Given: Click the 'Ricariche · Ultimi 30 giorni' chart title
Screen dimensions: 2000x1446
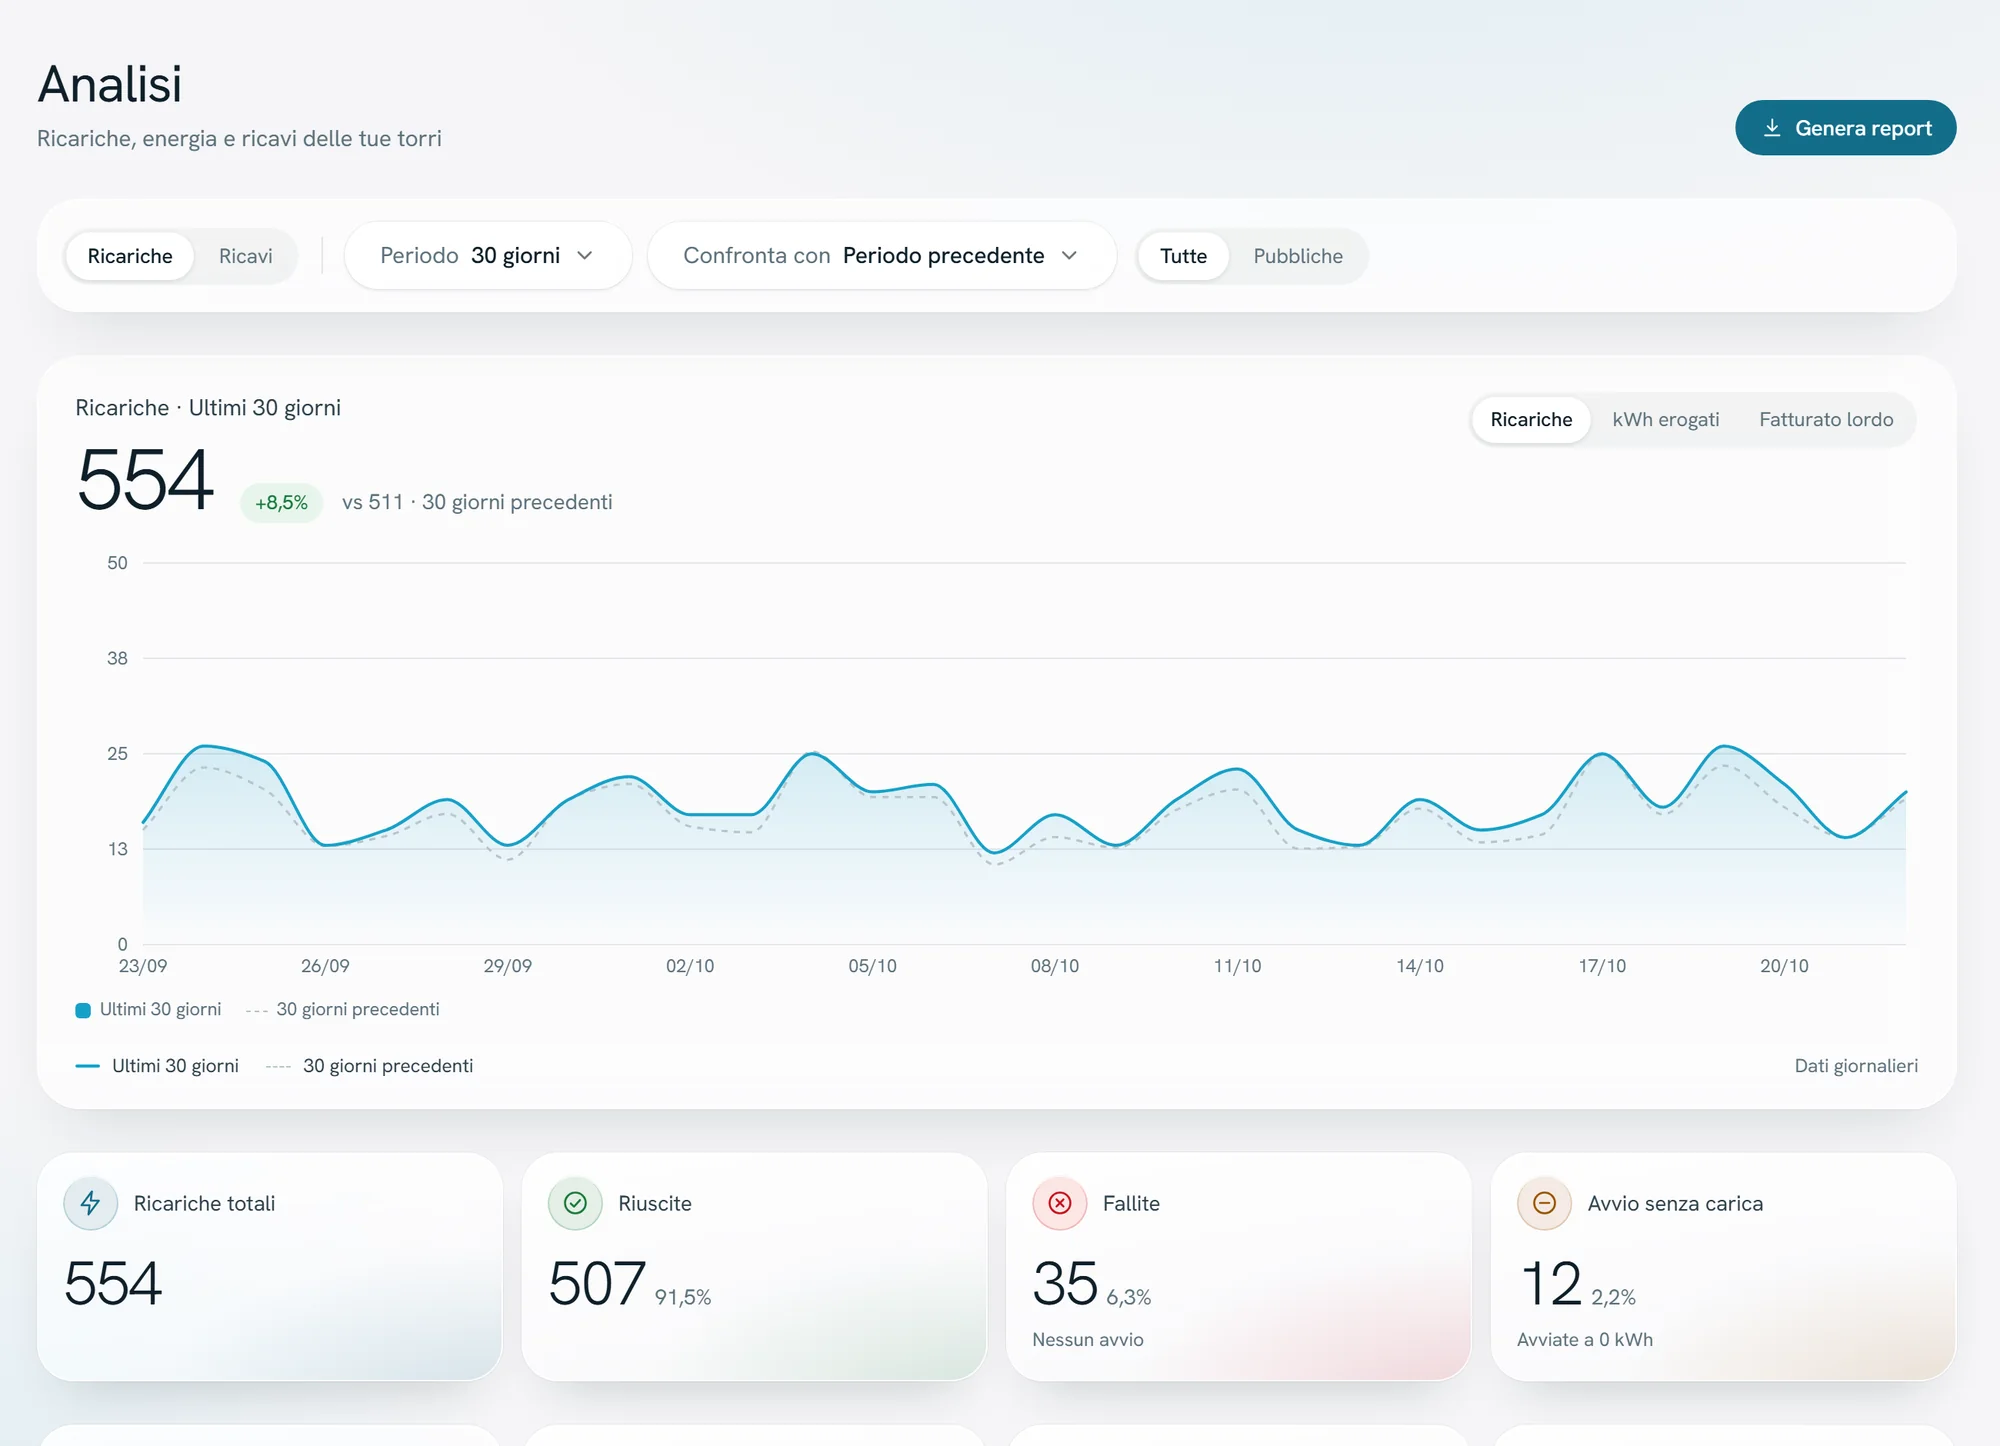Looking at the screenshot, I should (x=208, y=408).
